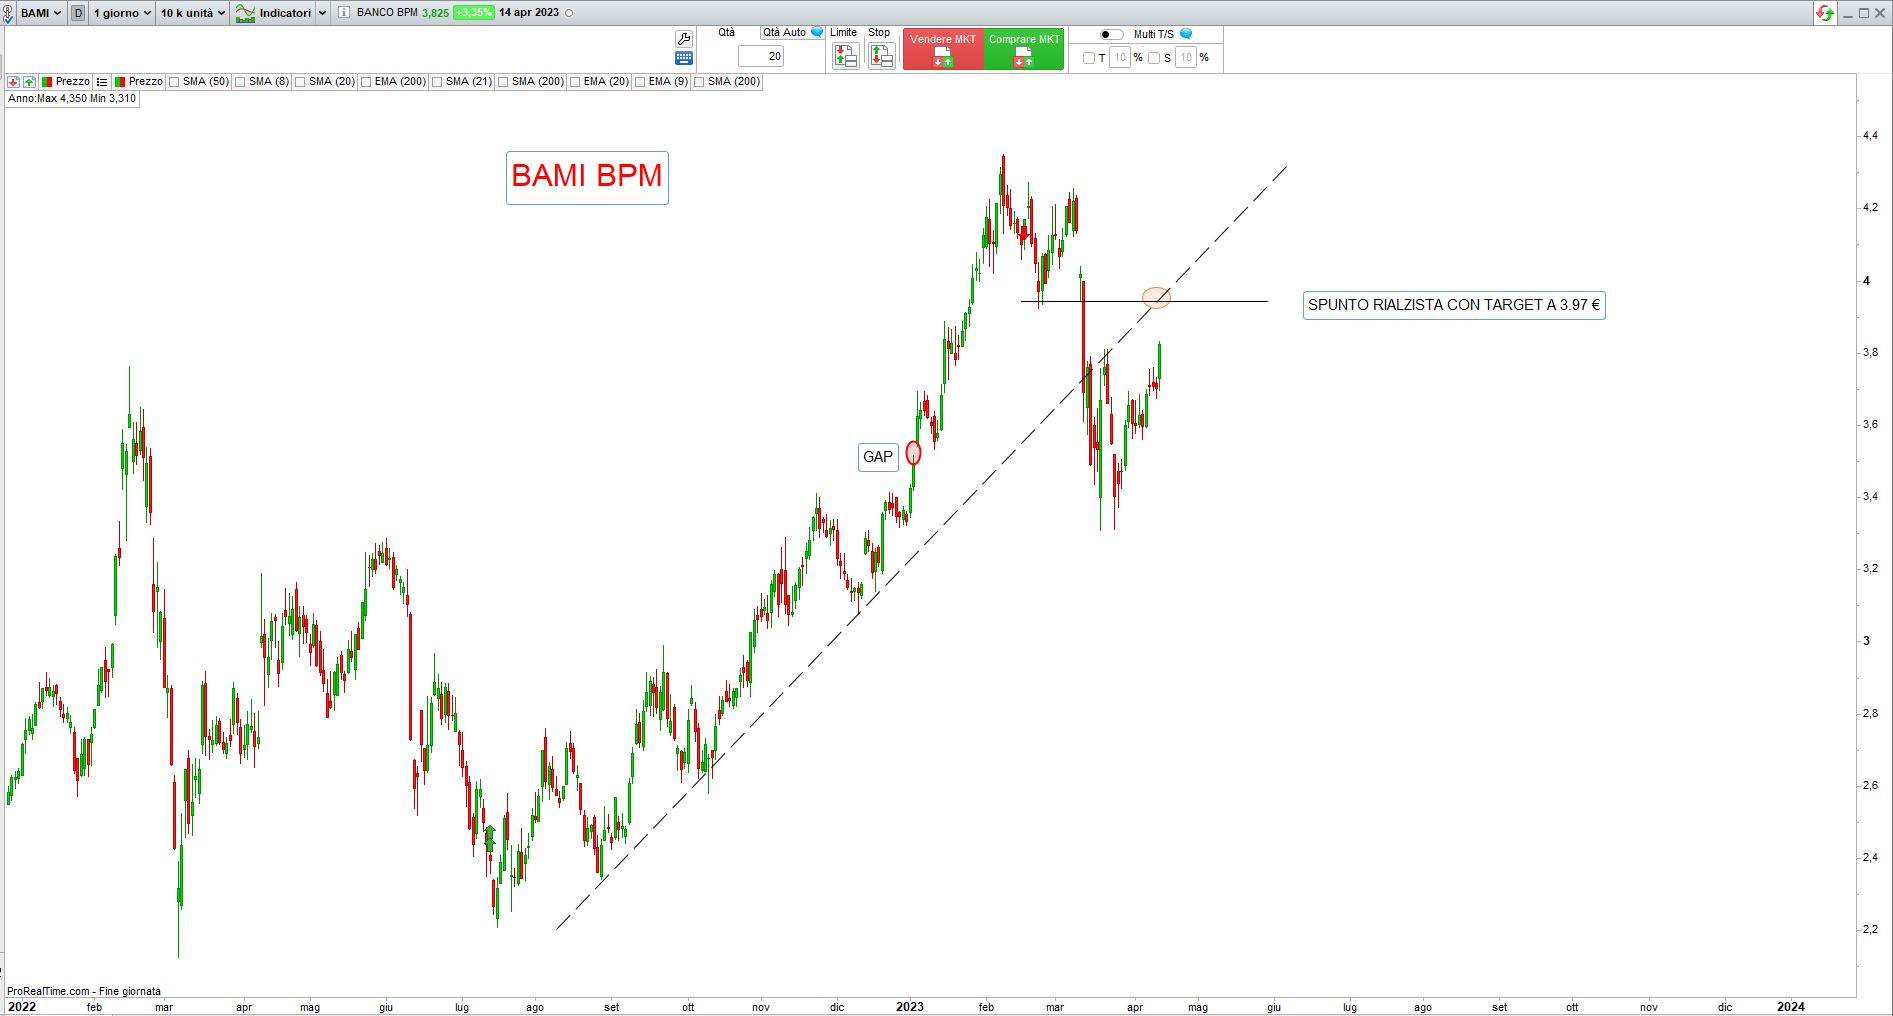Click the BANCO BPM info icon
Image resolution: width=1893 pixels, height=1016 pixels.
344,13
